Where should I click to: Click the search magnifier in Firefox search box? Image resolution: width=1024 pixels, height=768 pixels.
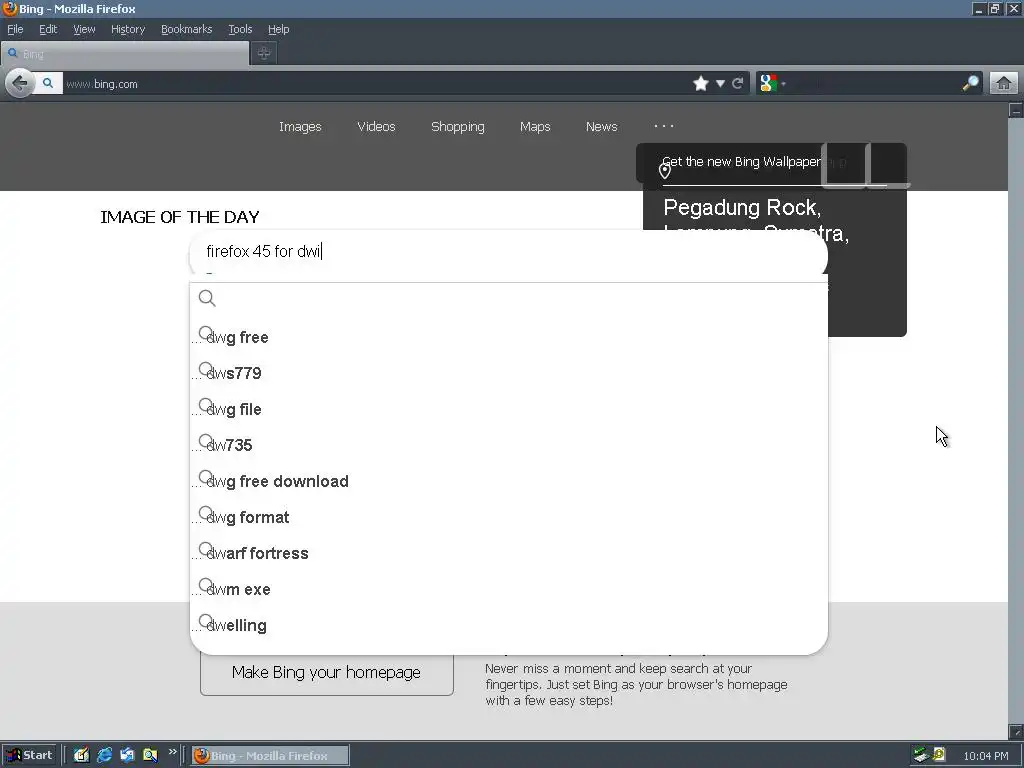970,83
